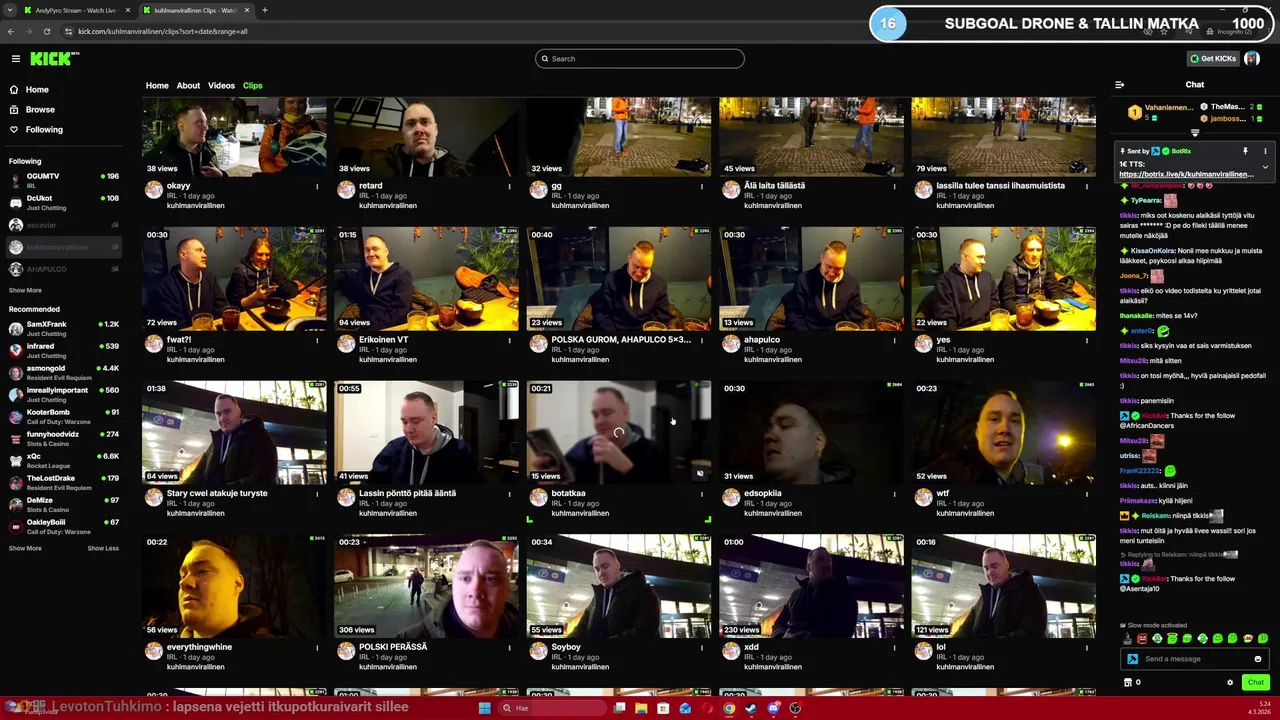The image size is (1280, 720).
Task: Click the red angry emote in quick emotes
Action: tap(1142, 638)
